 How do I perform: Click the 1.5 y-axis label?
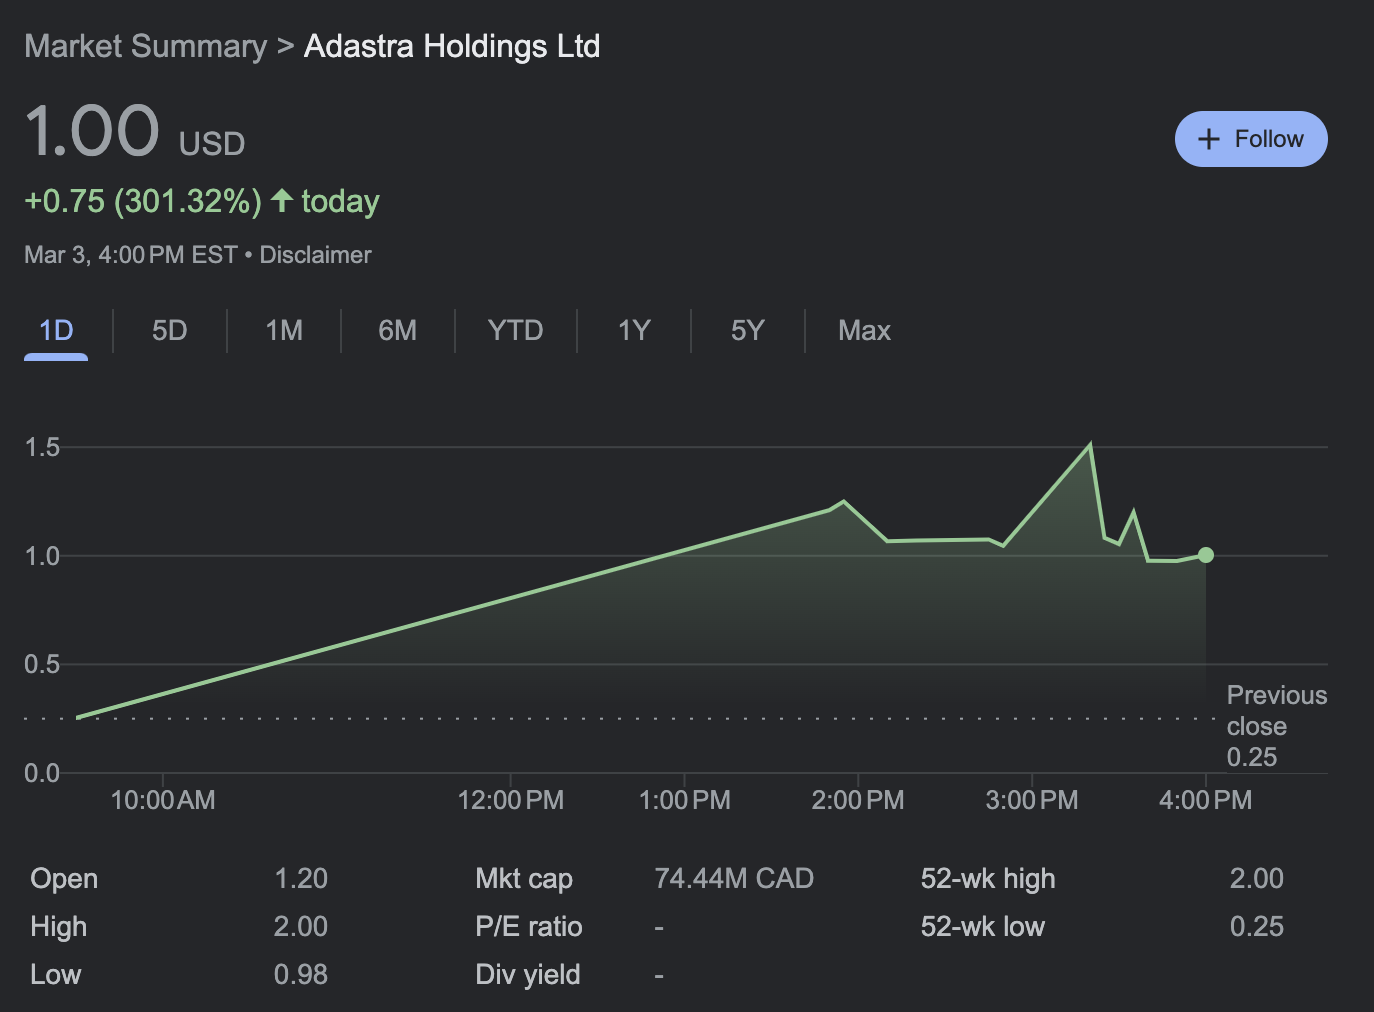click(42, 447)
